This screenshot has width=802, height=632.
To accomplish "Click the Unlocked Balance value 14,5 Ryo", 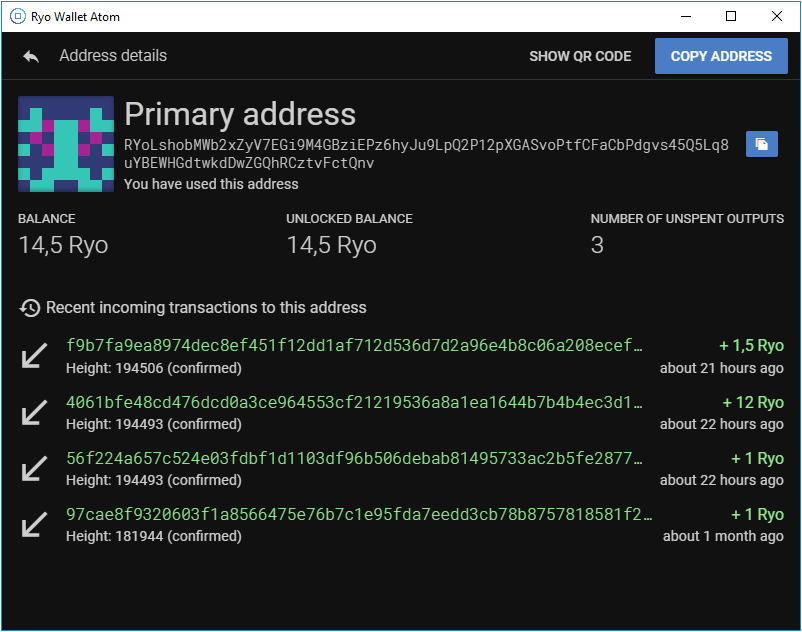I will pyautogui.click(x=331, y=245).
